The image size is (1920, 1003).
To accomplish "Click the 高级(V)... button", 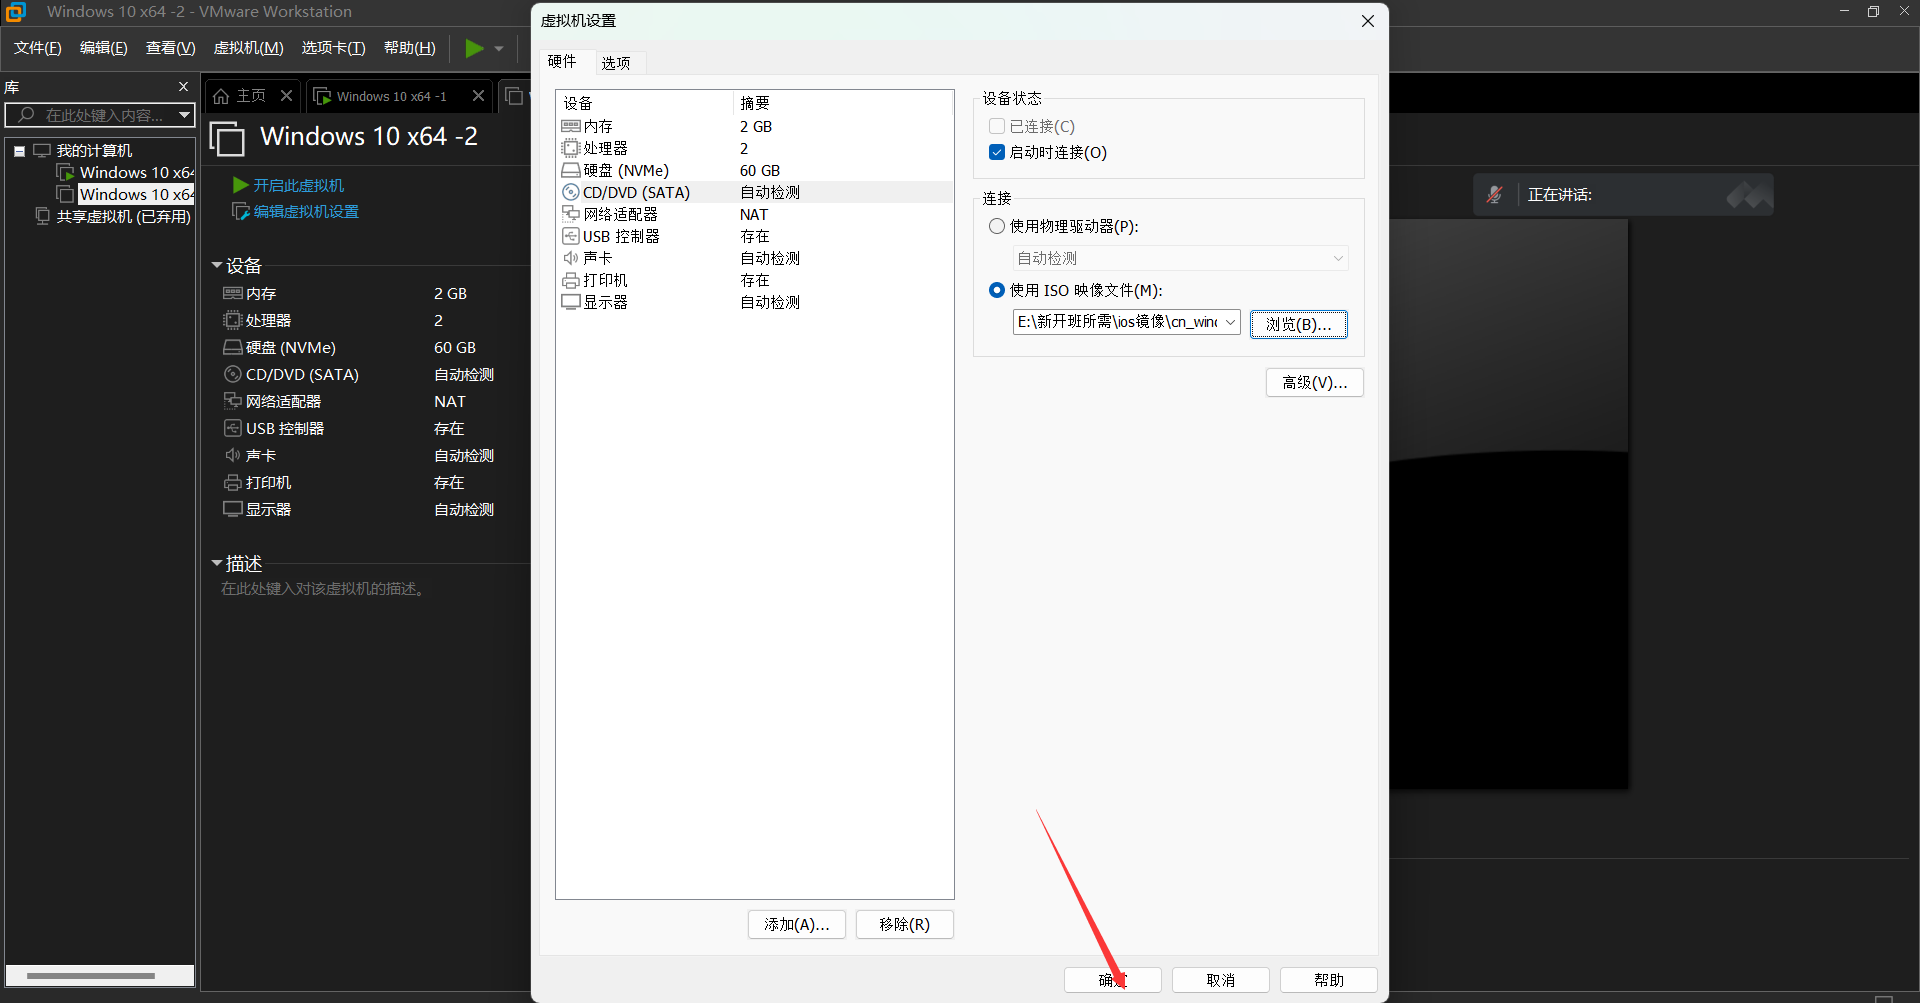I will click(1315, 382).
